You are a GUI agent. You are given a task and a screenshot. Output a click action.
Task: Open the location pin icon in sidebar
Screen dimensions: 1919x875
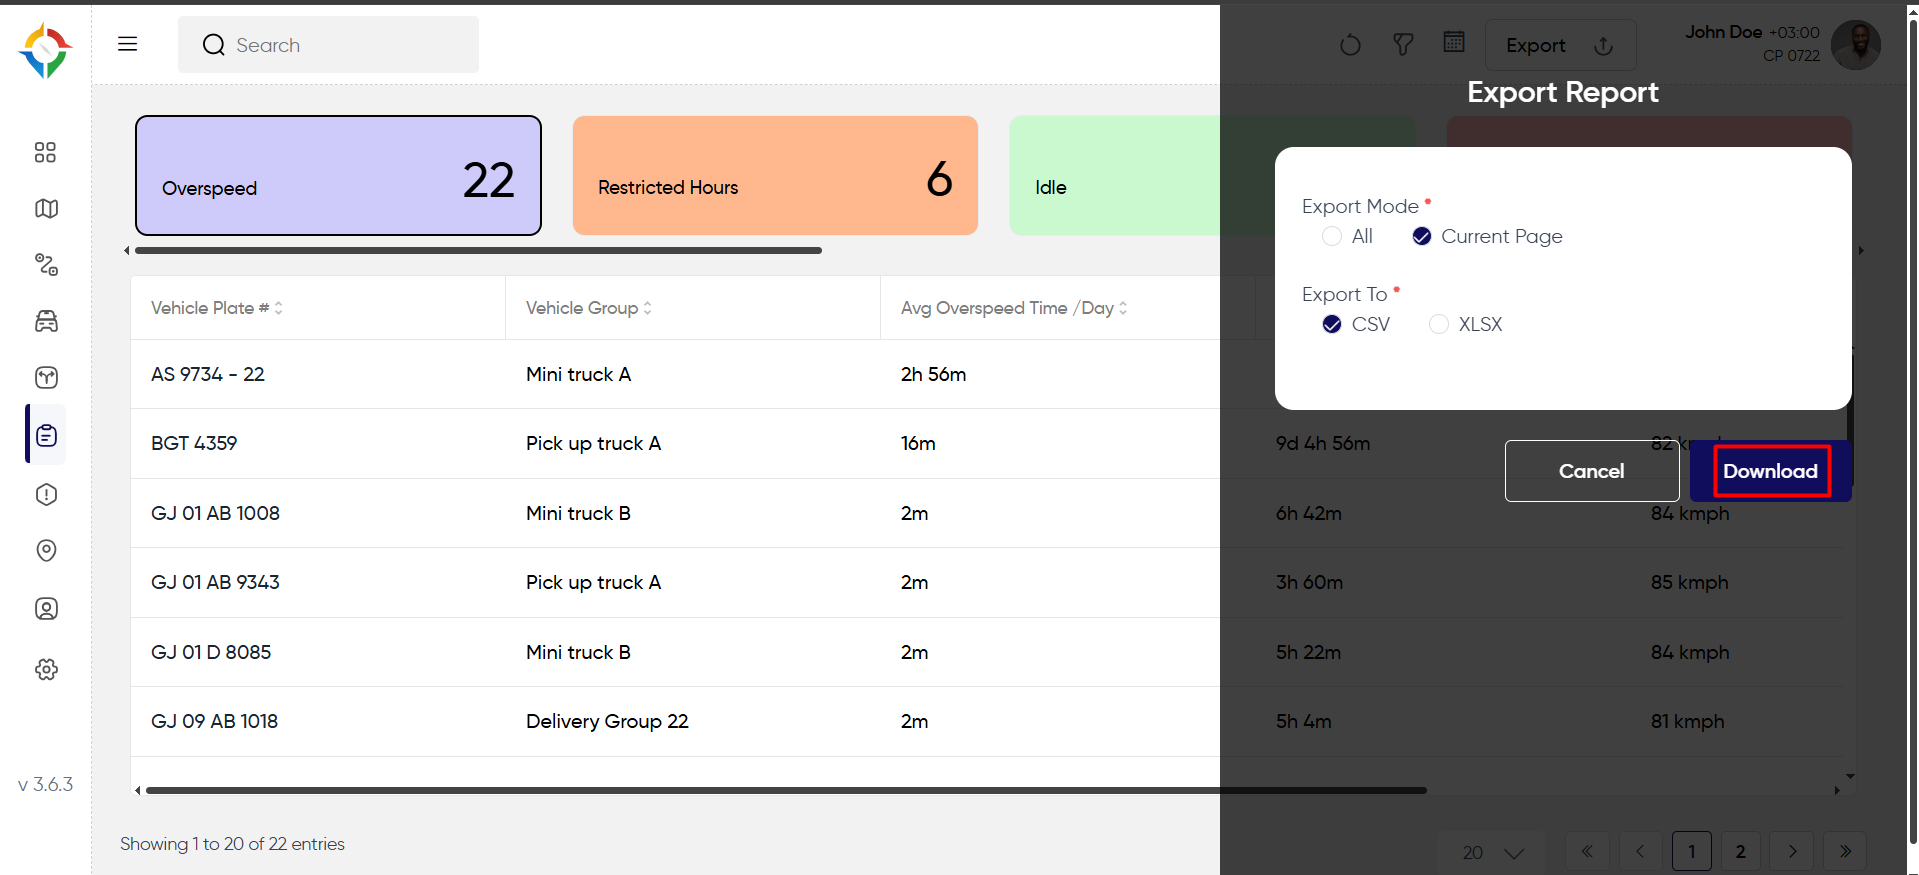pyautogui.click(x=46, y=550)
